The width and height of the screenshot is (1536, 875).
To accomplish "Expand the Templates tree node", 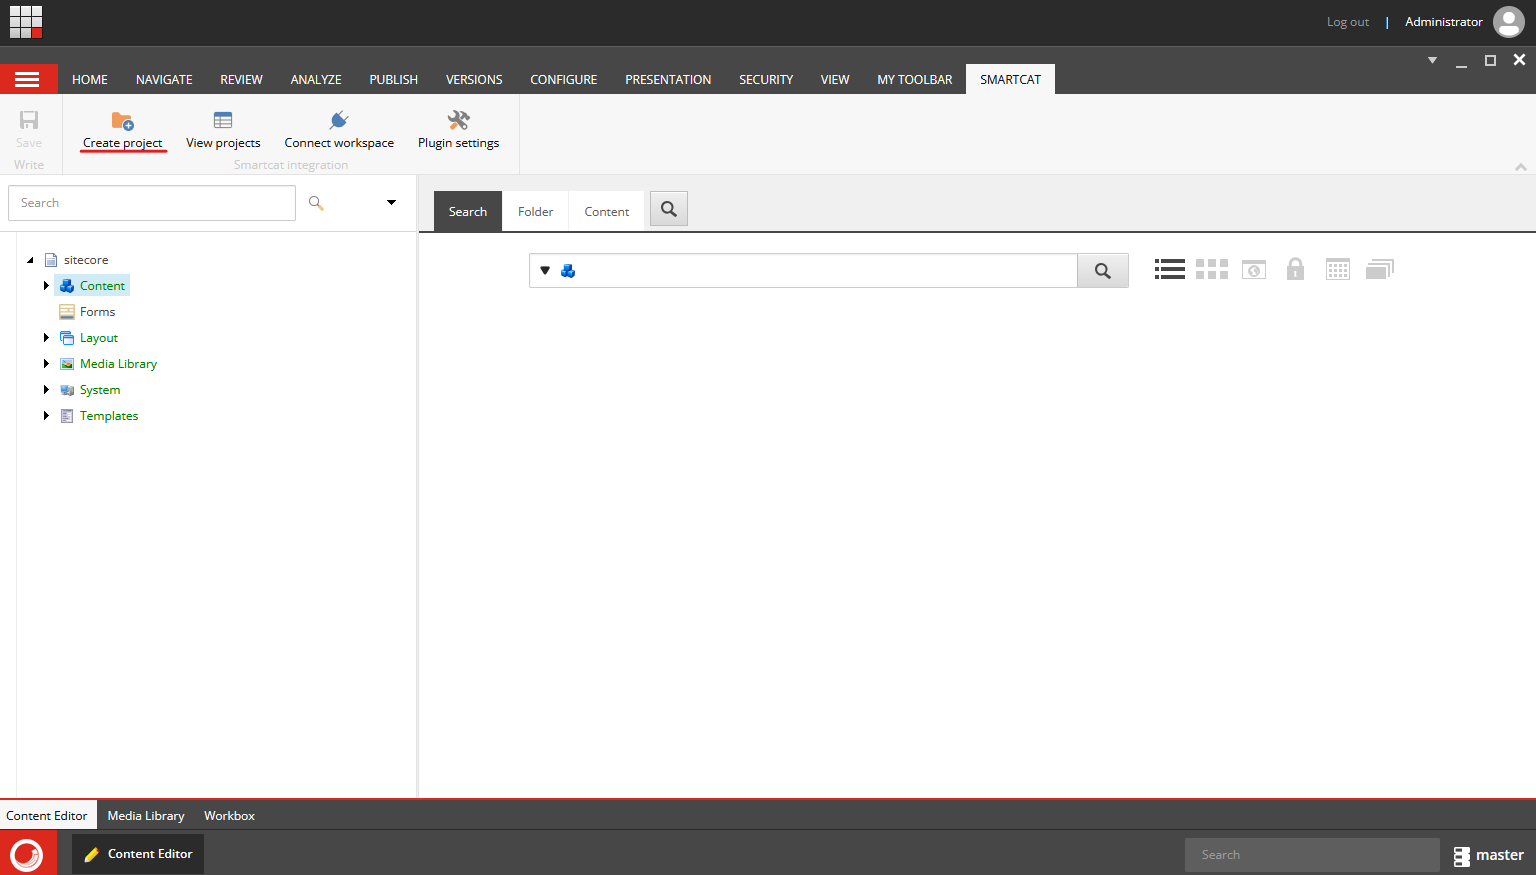I will (46, 416).
